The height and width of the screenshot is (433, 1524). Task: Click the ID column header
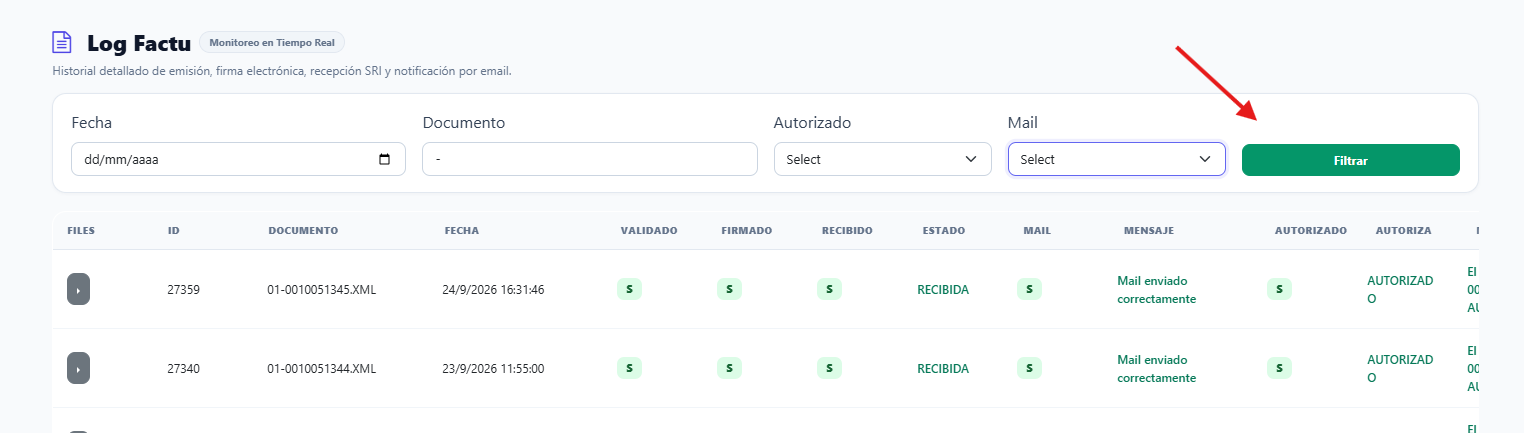point(174,230)
